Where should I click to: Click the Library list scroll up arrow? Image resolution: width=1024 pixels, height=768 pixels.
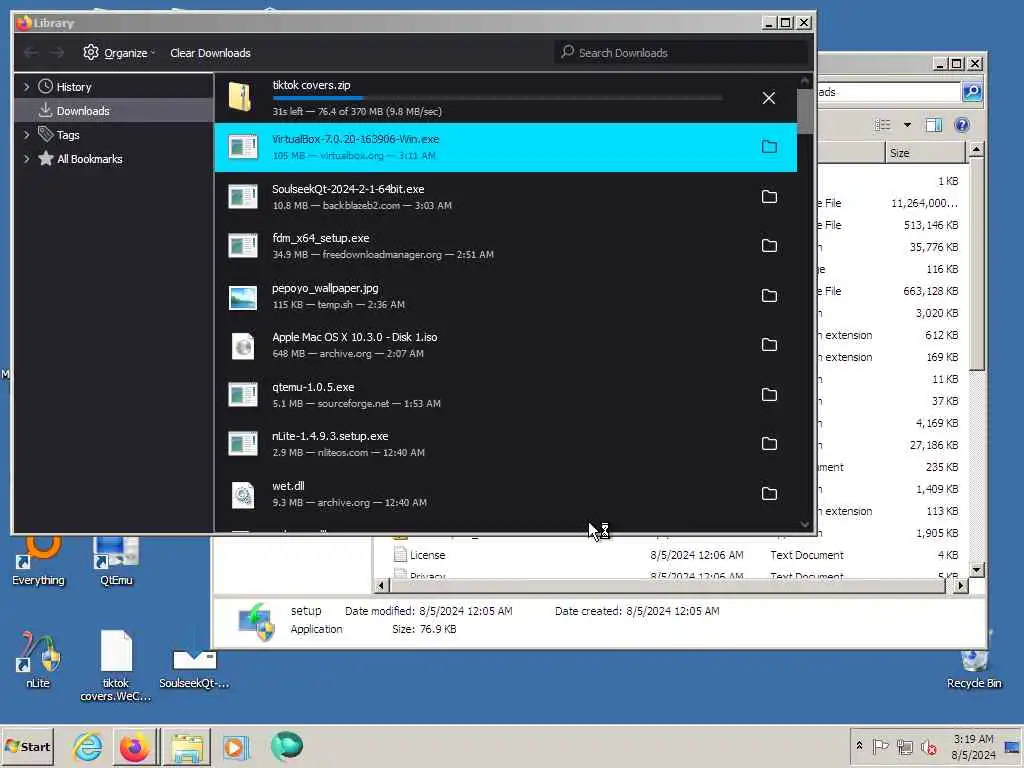pyautogui.click(x=805, y=81)
